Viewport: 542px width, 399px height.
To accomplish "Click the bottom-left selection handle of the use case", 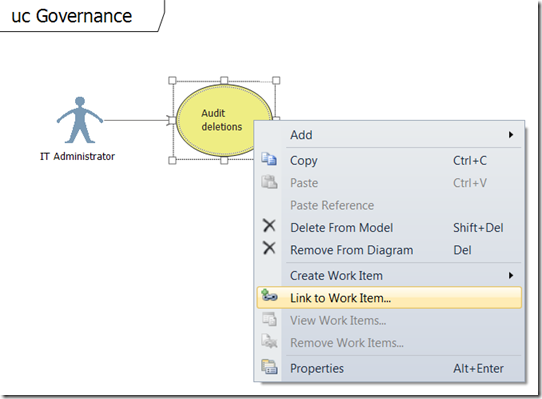I will point(172,160).
